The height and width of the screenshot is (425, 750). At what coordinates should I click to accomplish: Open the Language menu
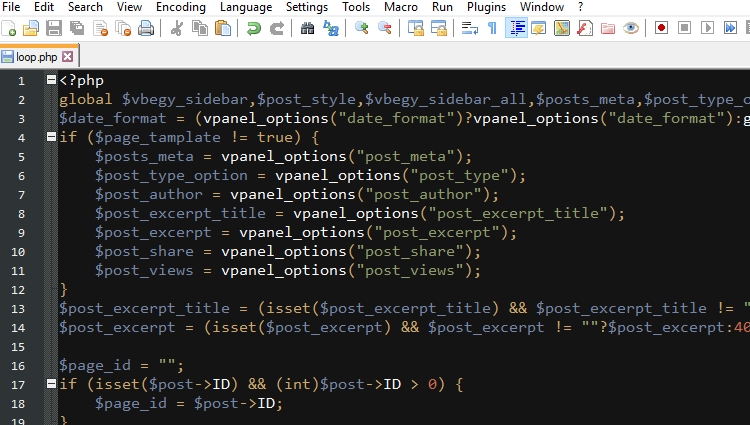(246, 7)
